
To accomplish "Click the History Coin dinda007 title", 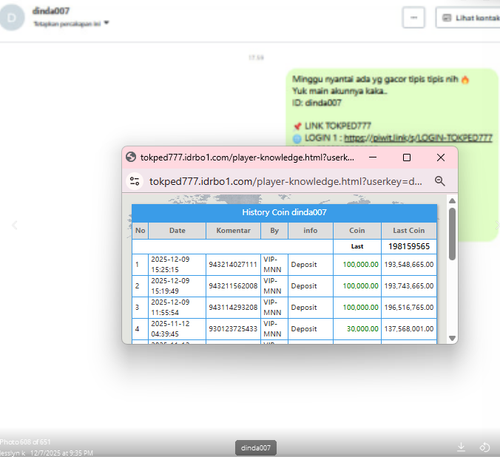I will click(284, 212).
